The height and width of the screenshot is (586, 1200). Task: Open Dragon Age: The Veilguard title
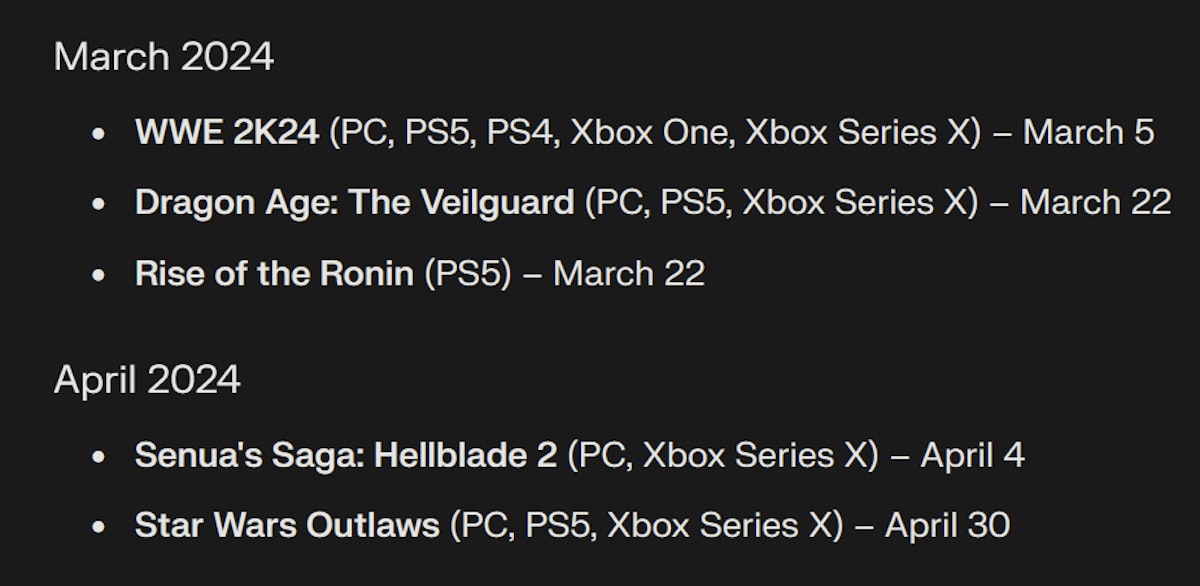pos(354,203)
